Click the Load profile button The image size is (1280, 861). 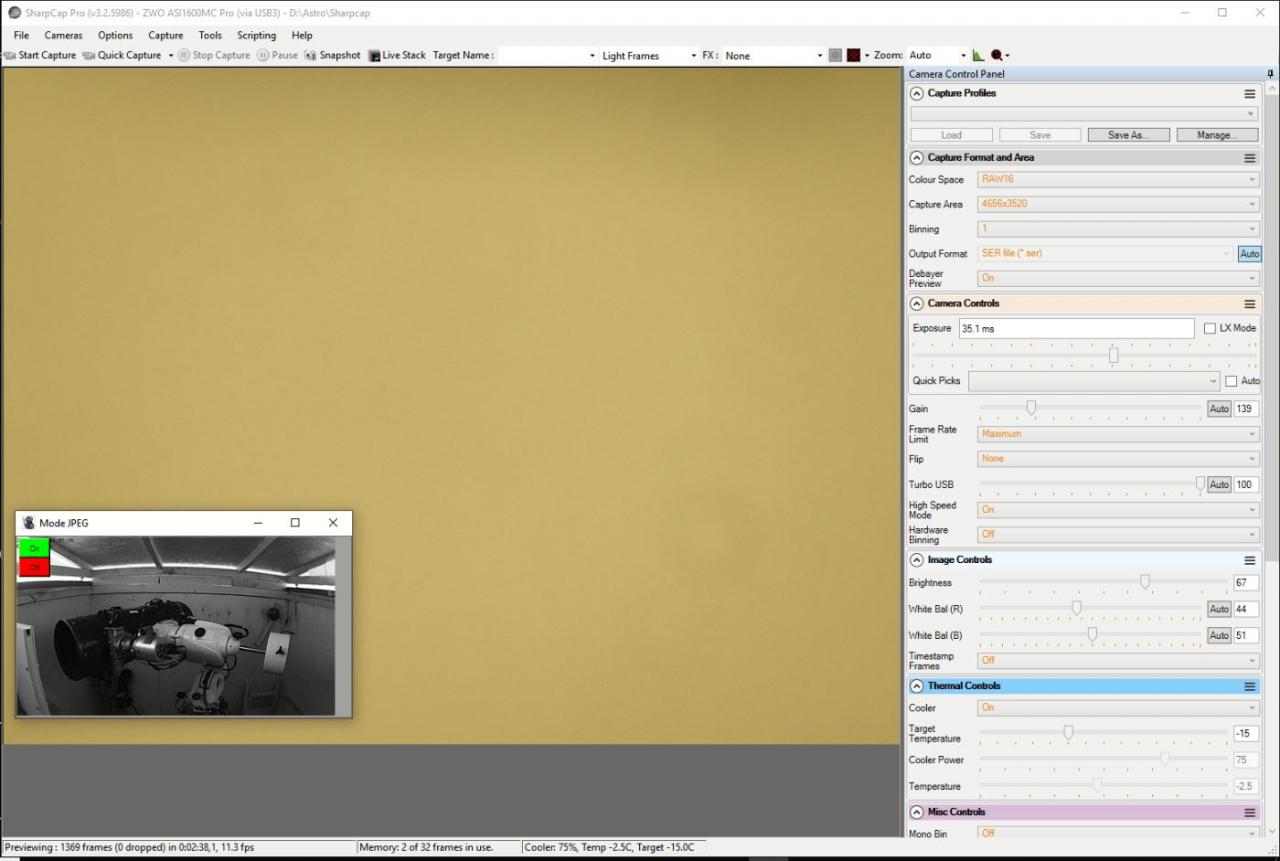click(951, 135)
